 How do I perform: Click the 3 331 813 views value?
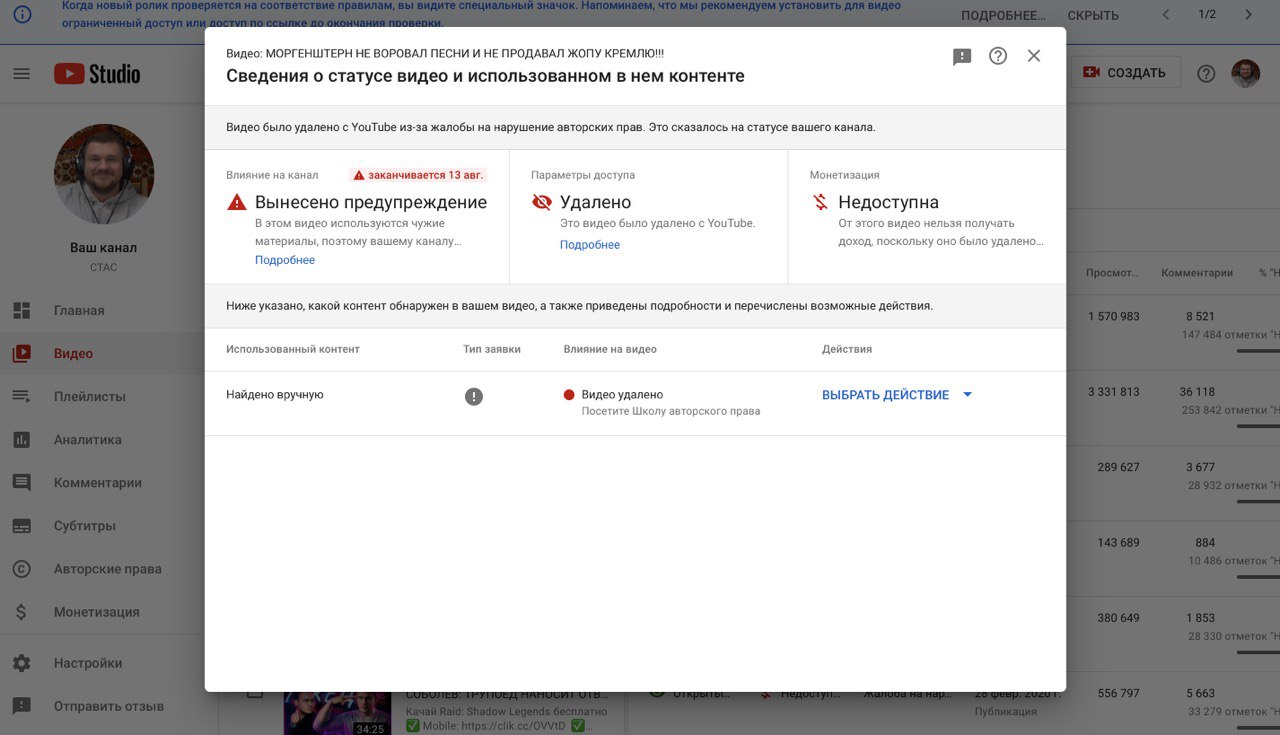point(1114,392)
